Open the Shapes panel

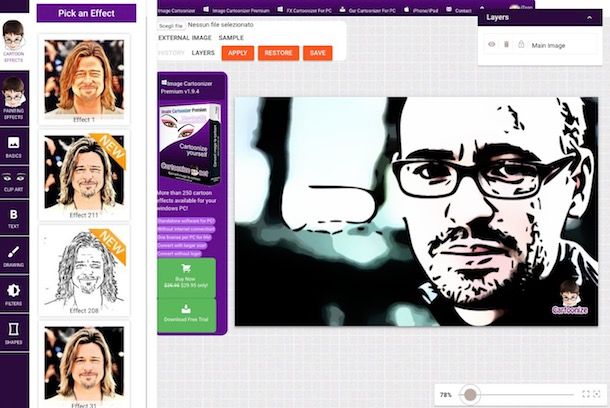(14, 333)
